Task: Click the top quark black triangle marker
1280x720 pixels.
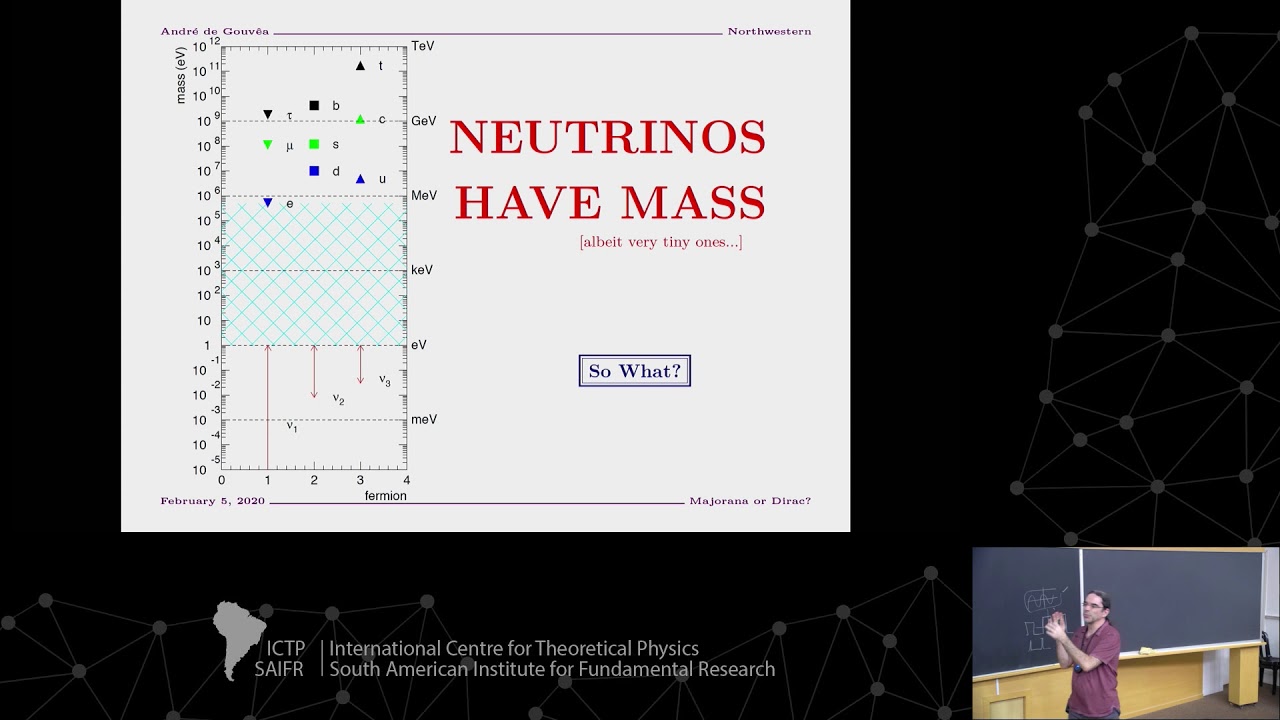Action: click(x=360, y=66)
